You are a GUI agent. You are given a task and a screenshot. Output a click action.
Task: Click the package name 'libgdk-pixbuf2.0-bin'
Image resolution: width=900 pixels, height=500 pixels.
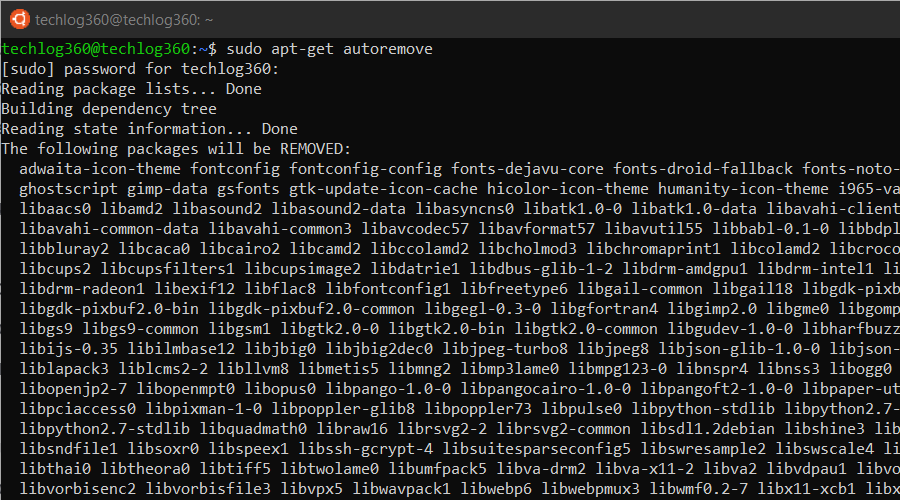(x=109, y=309)
